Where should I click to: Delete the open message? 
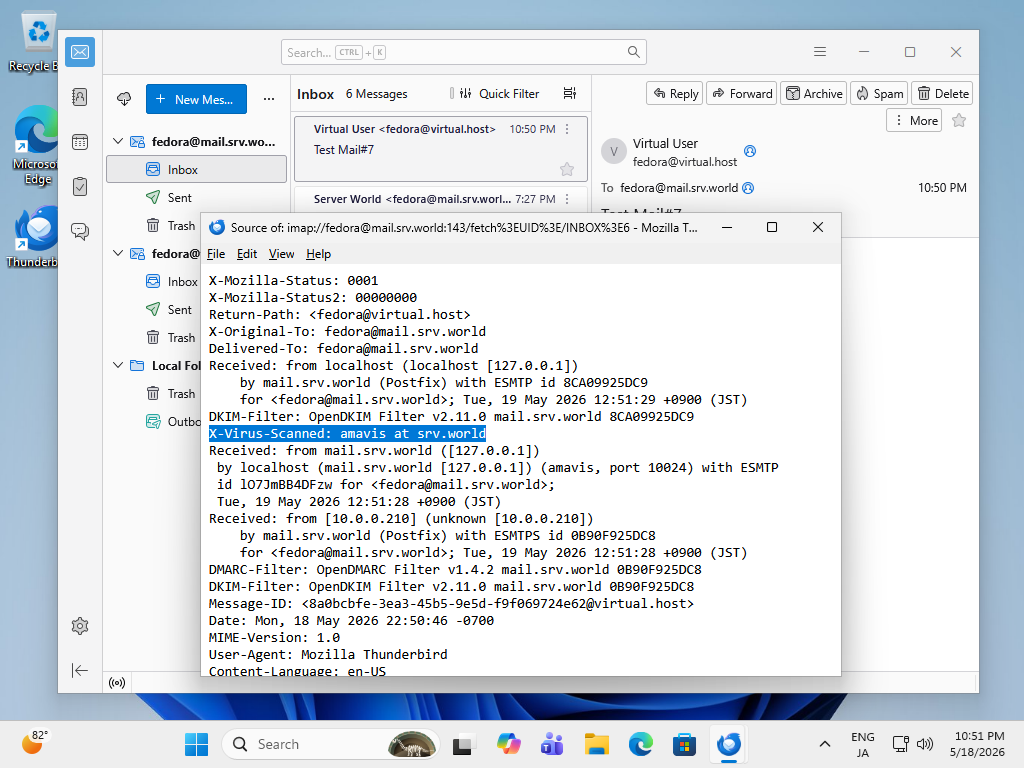tap(942, 93)
